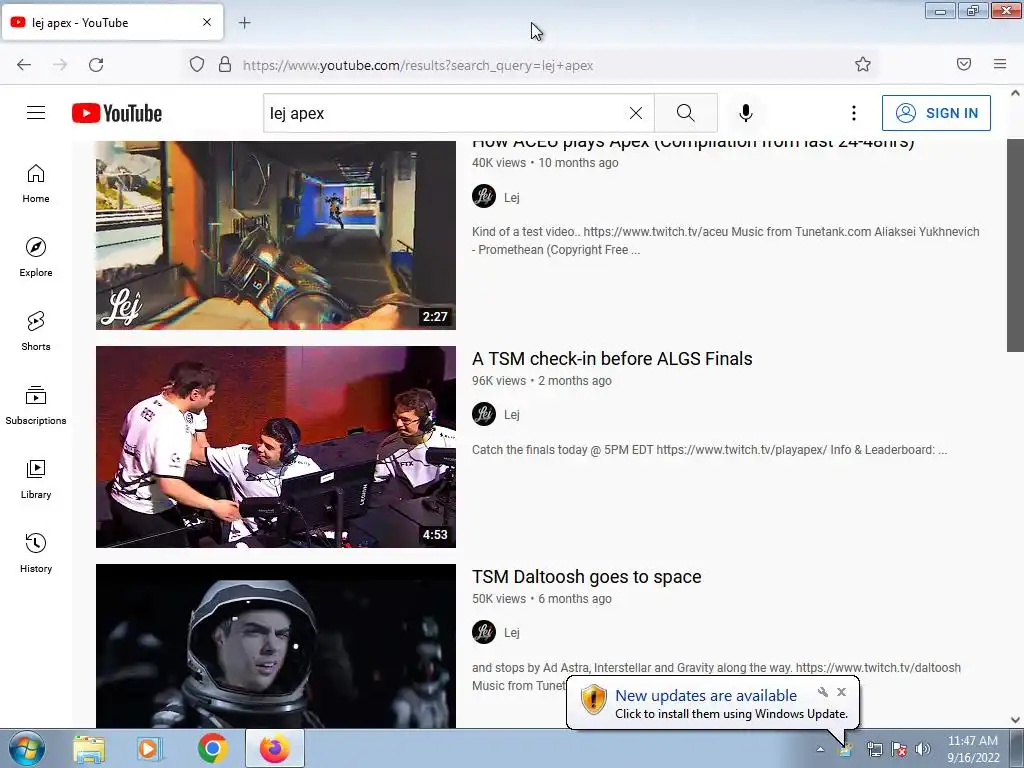Click title 'TSM Daltoosh goes to space'
Screen dimensions: 1024x768
(x=586, y=577)
